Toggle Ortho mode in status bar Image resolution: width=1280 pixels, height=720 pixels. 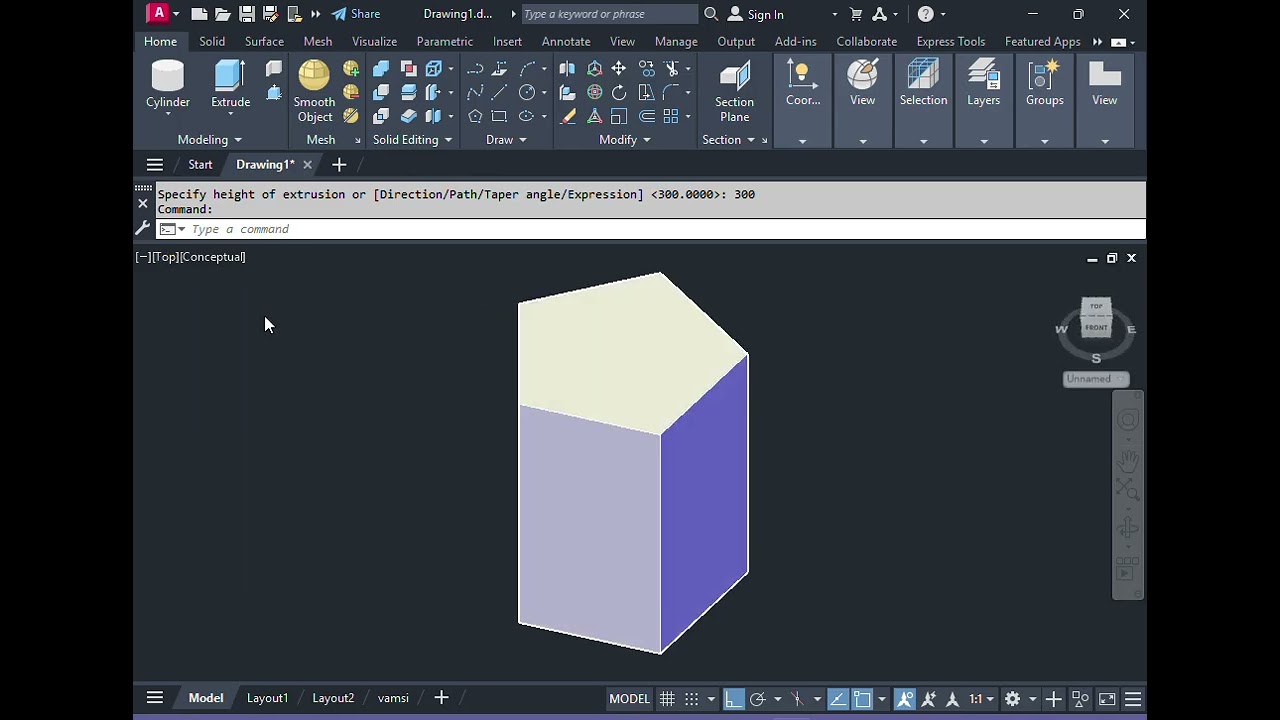733,699
